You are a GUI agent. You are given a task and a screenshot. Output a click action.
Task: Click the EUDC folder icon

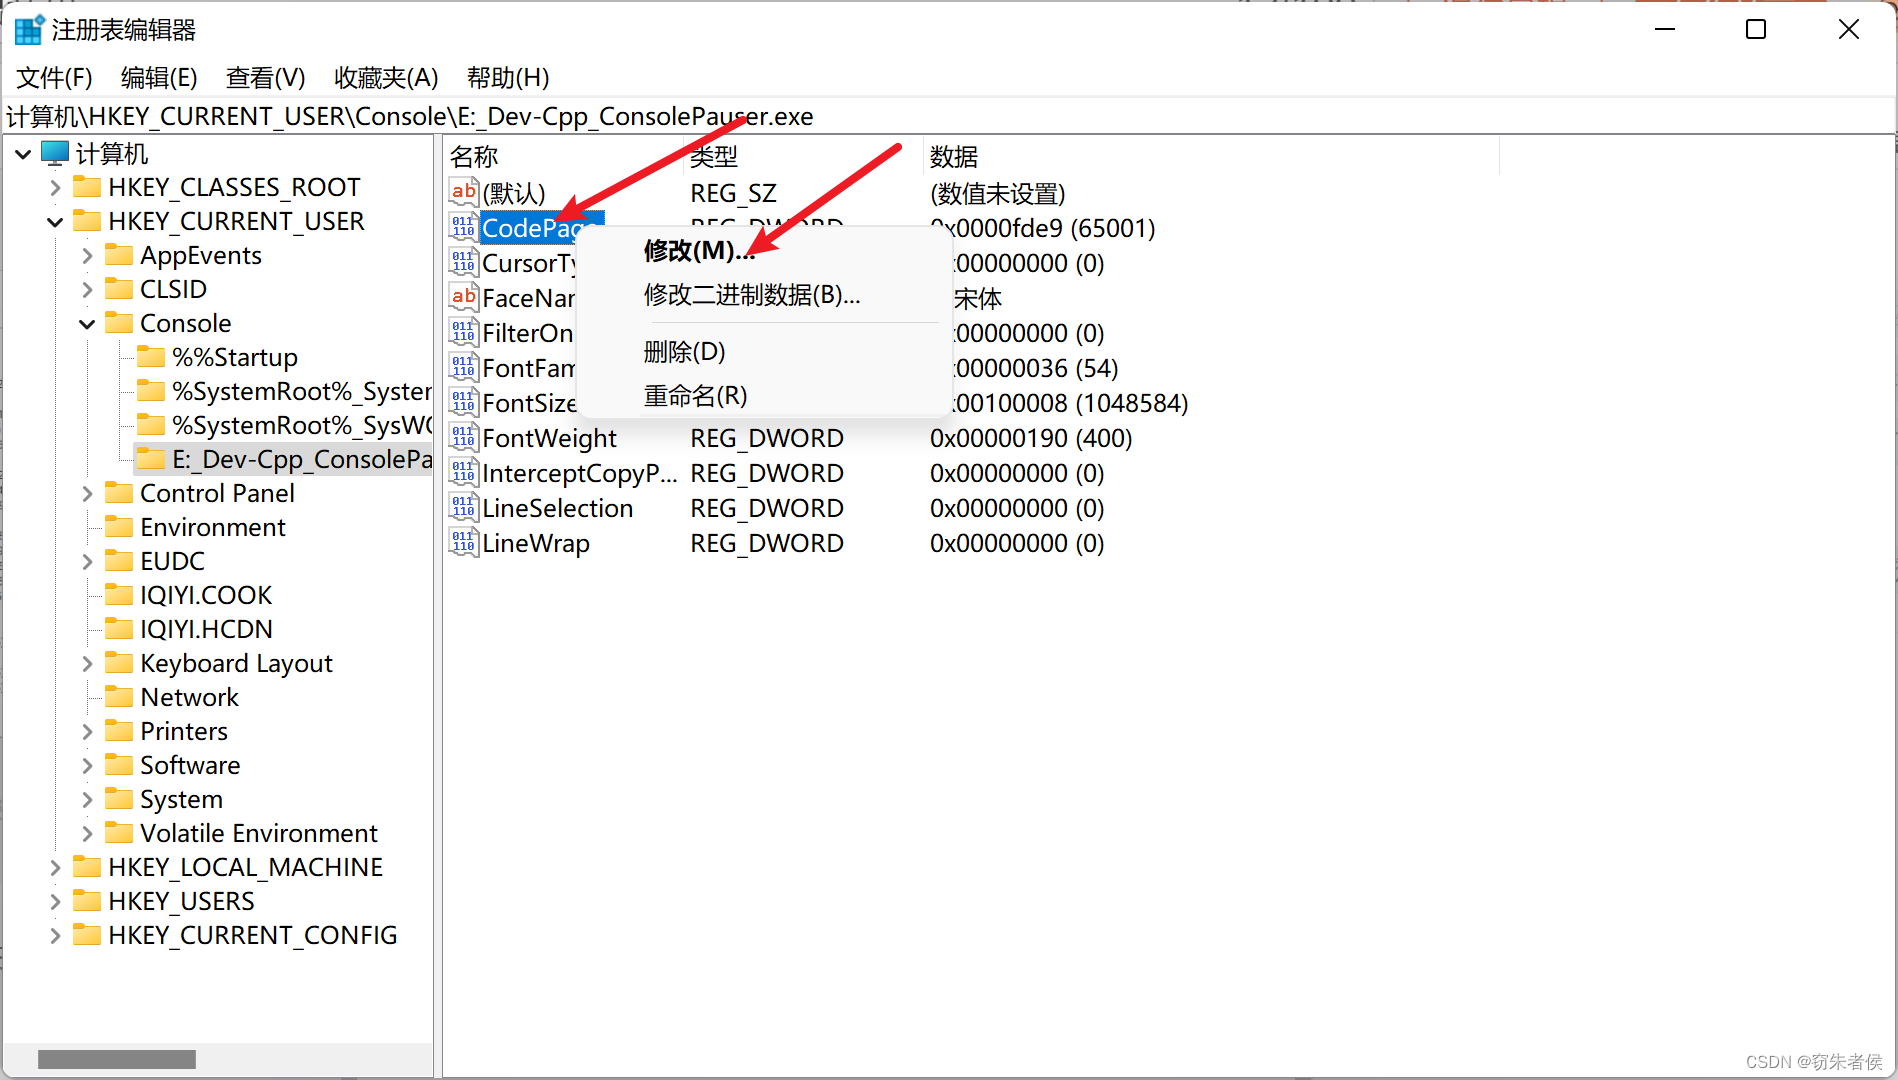pyautogui.click(x=119, y=561)
